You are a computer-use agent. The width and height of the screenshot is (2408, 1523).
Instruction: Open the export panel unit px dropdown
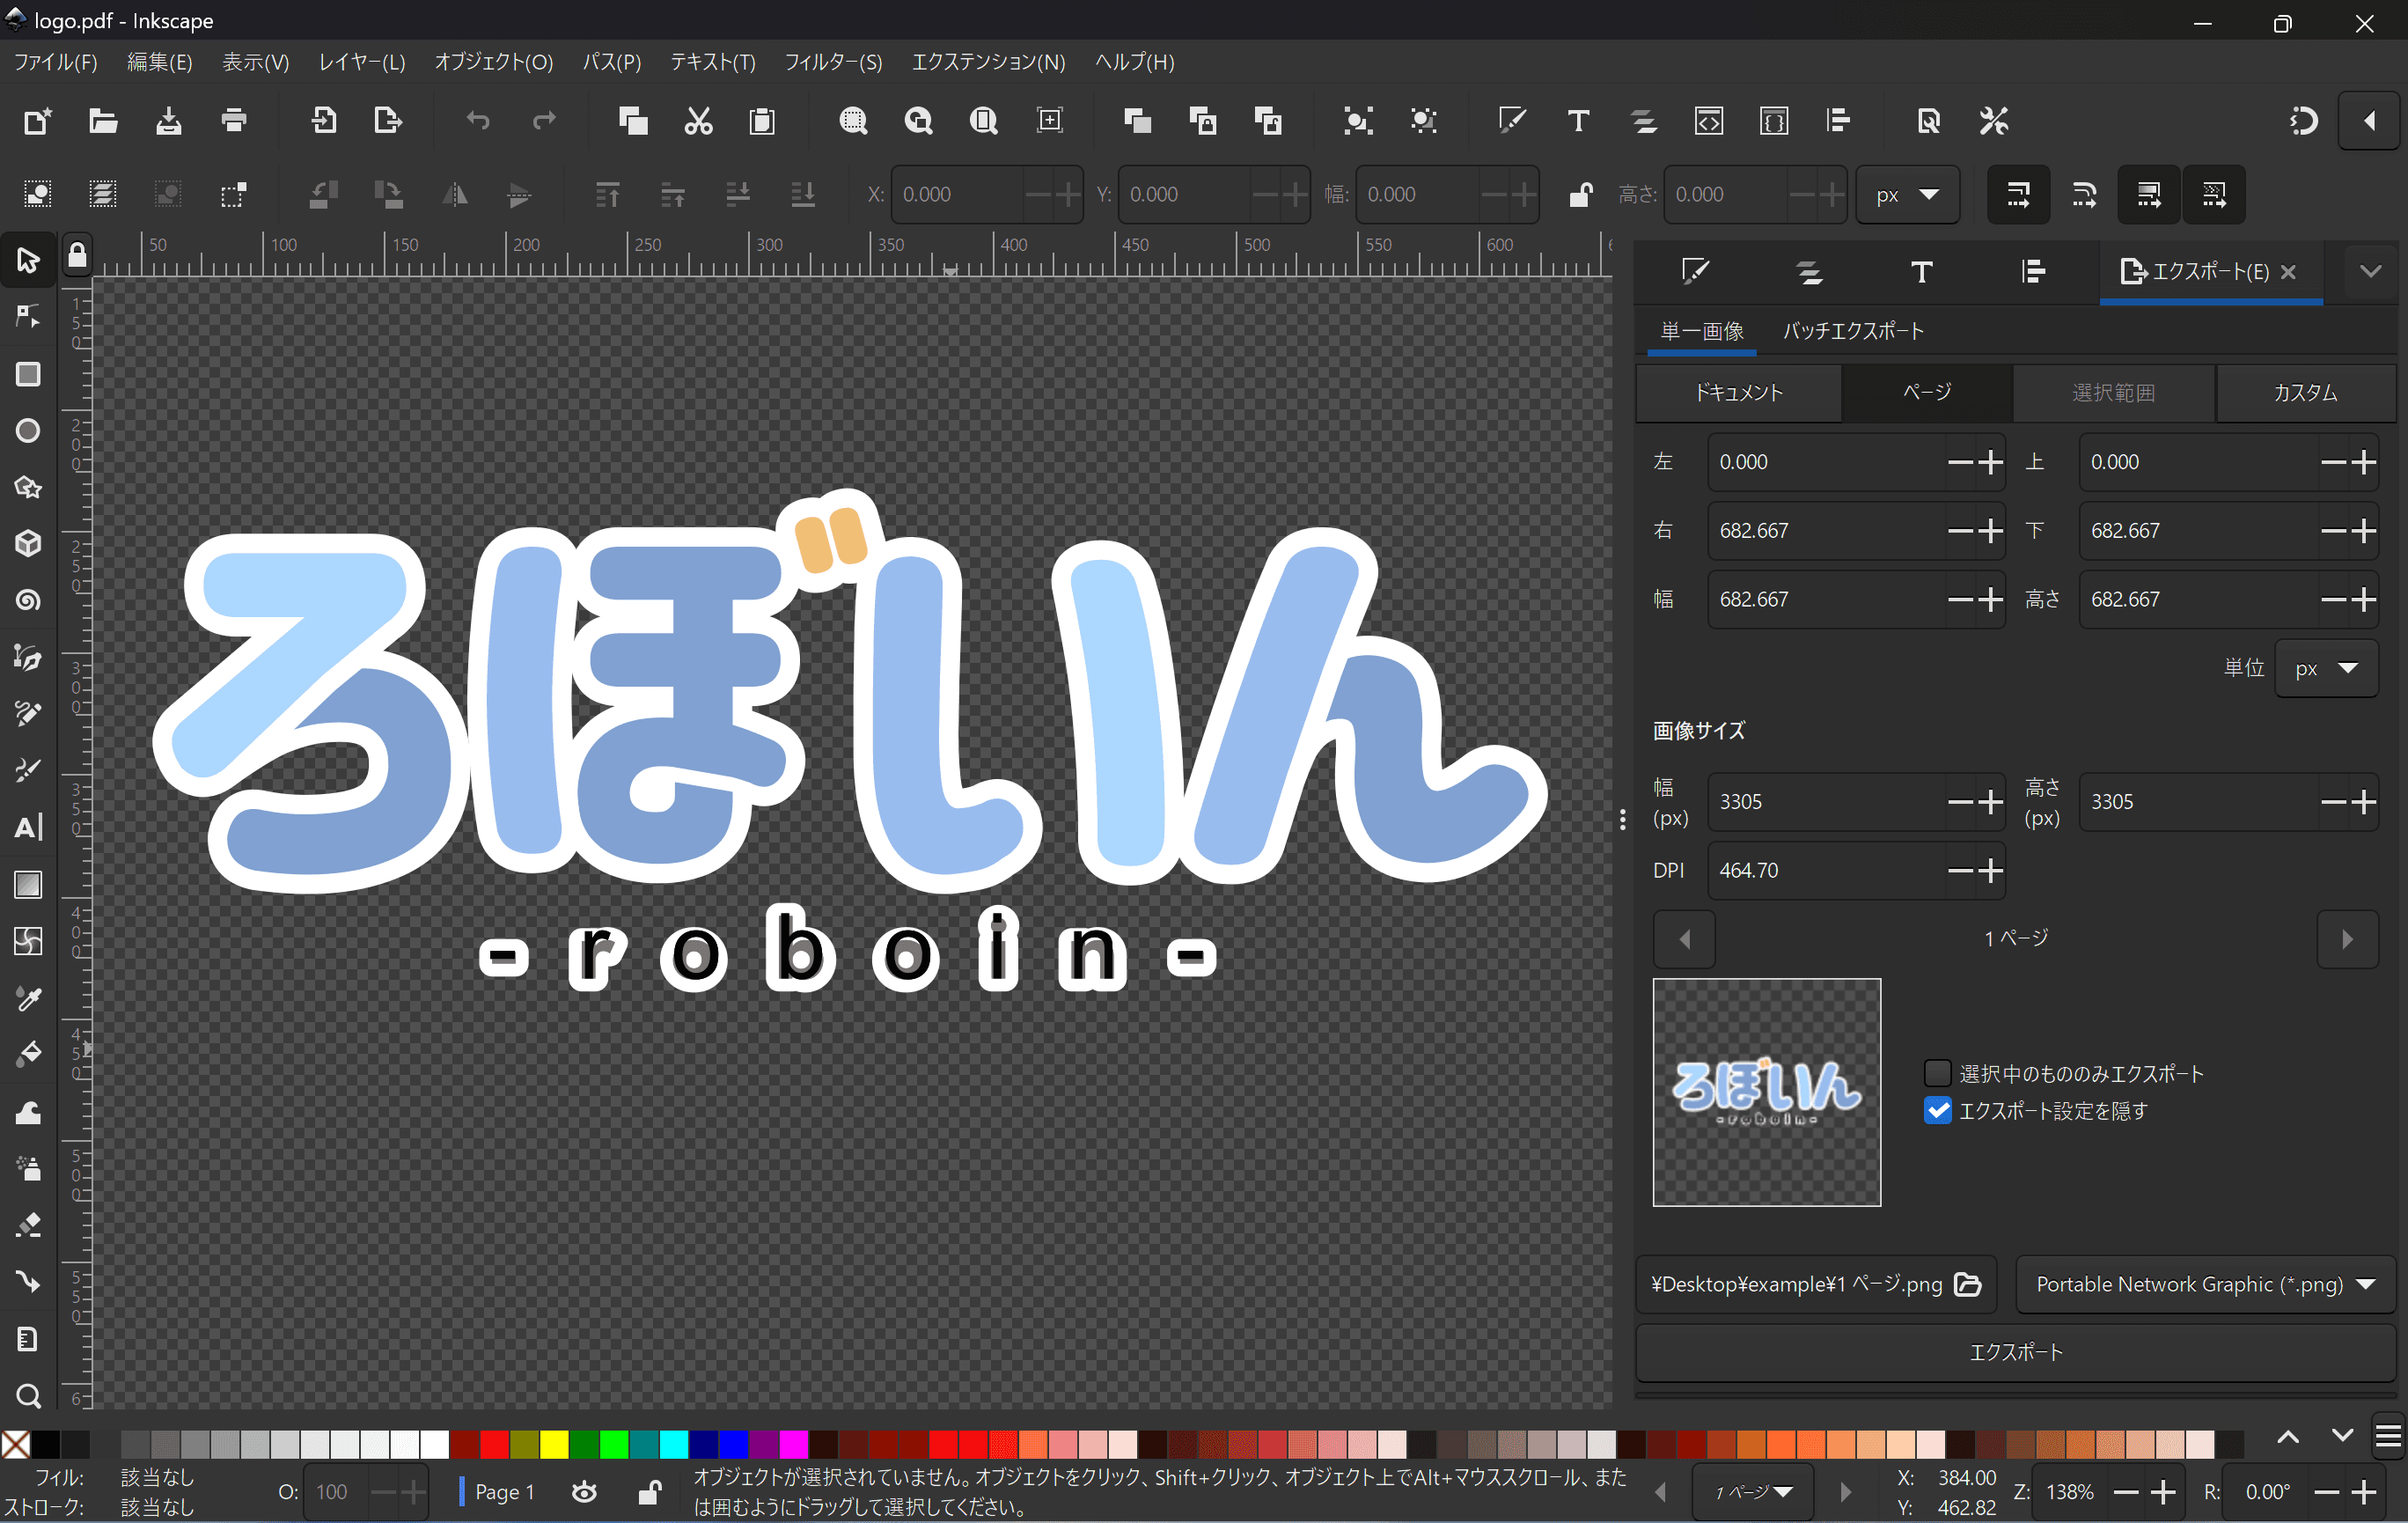[2326, 668]
